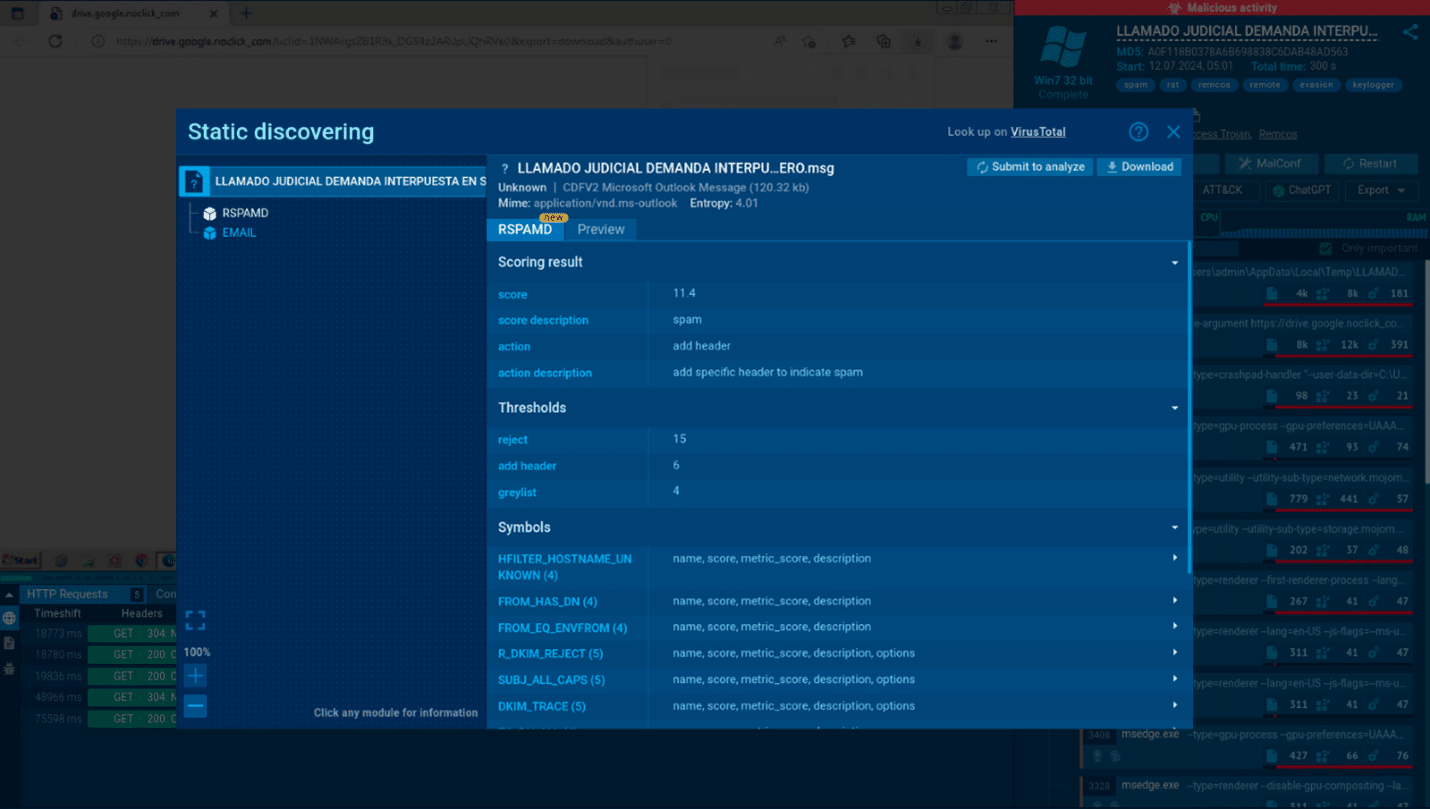Image resolution: width=1430 pixels, height=809 pixels.
Task: Click the keylogger tag
Action: click(x=1373, y=85)
